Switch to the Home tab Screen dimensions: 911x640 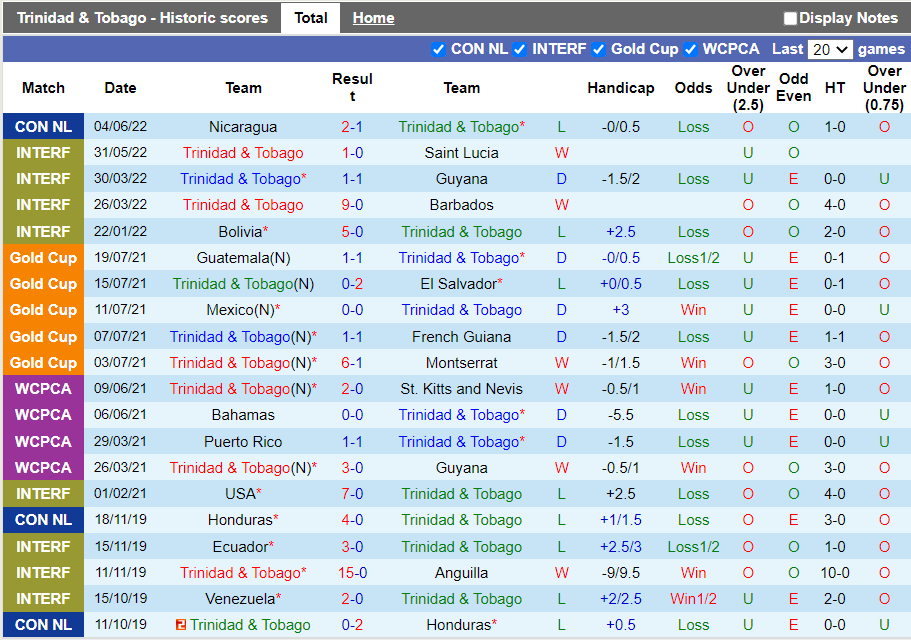click(x=374, y=18)
